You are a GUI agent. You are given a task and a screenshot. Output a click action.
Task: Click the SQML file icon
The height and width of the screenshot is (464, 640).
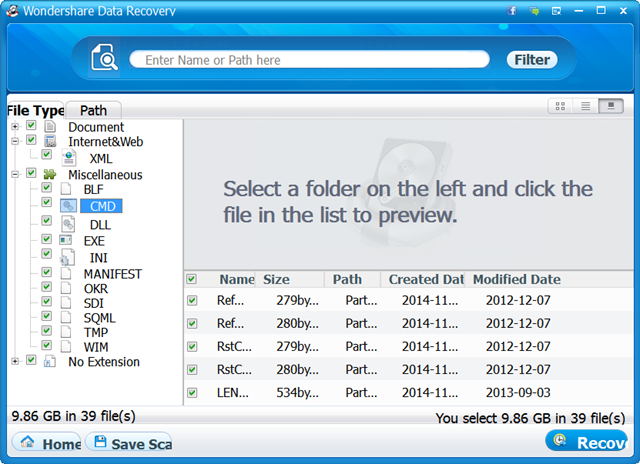coord(66,317)
